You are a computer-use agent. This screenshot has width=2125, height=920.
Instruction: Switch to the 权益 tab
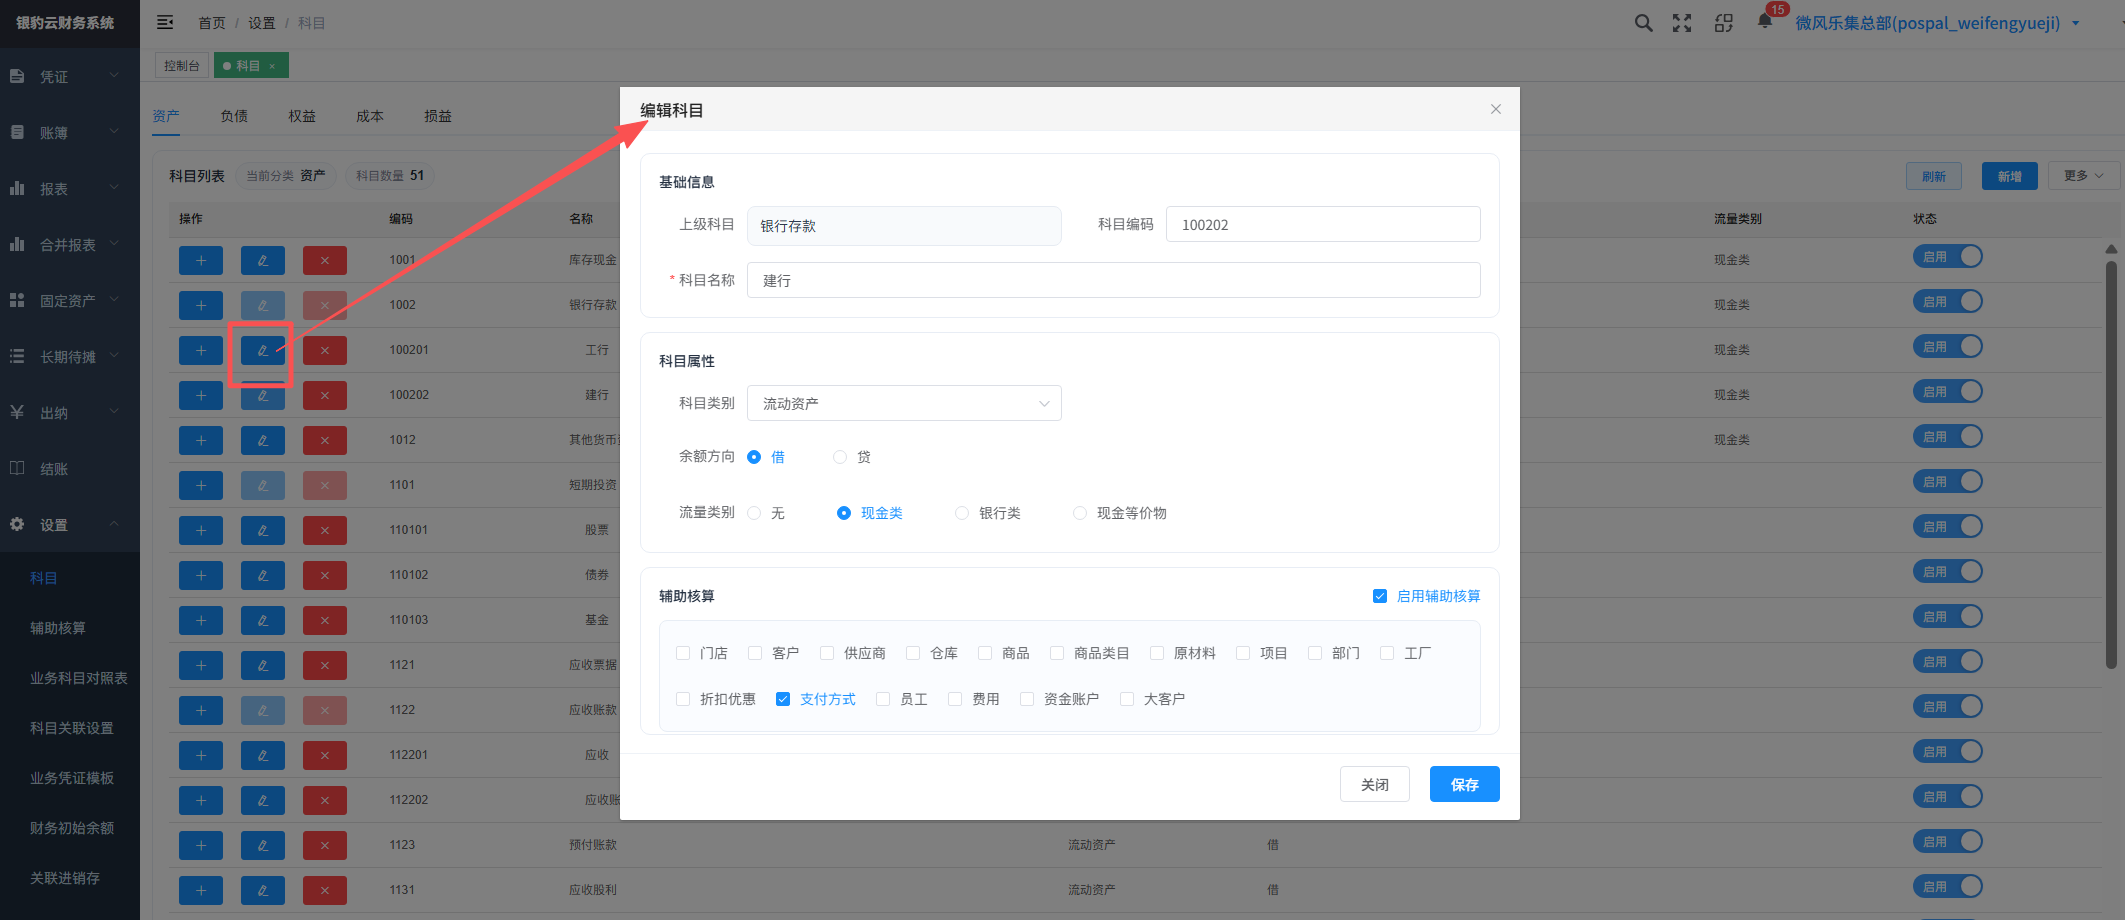click(x=302, y=116)
